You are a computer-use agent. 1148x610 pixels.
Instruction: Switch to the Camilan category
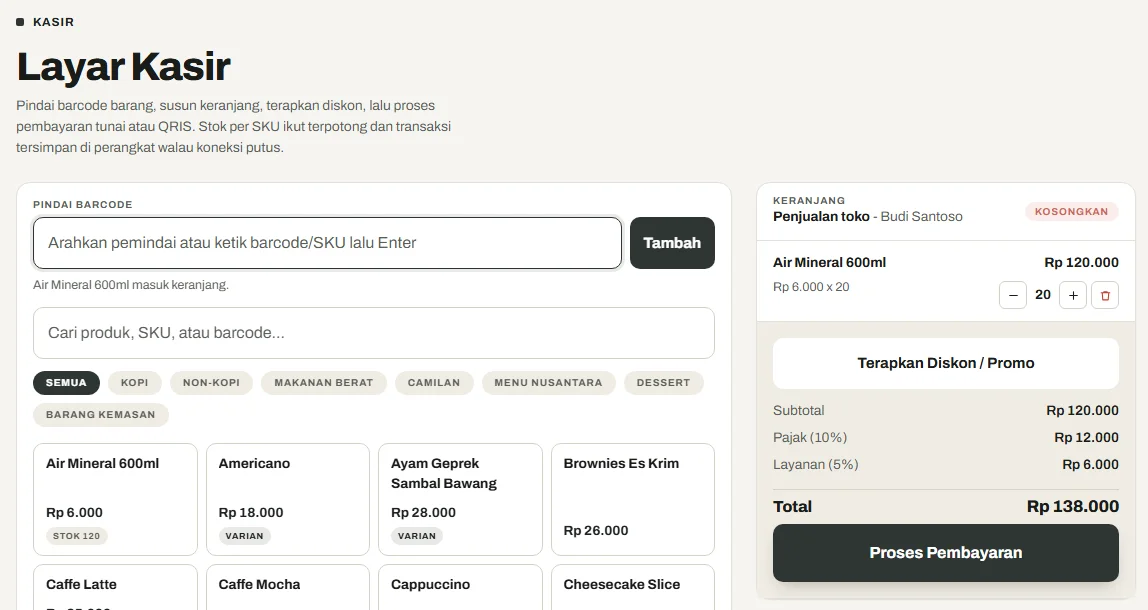pos(434,383)
